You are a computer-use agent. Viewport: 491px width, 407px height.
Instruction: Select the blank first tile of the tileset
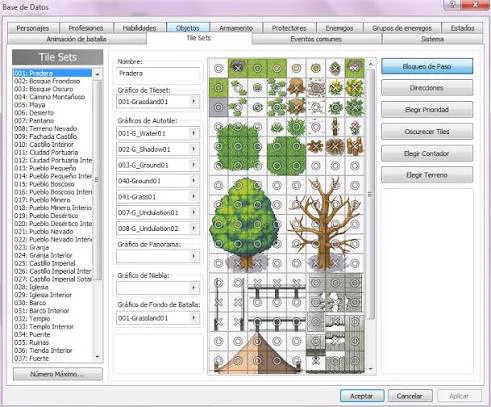point(218,68)
